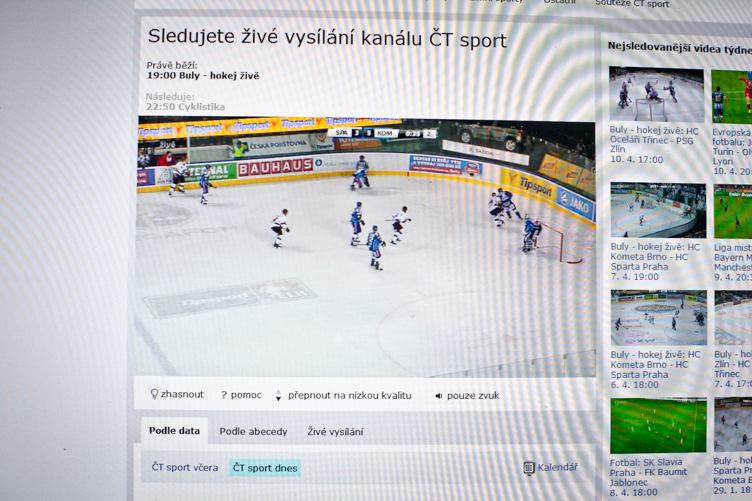Open the Kalendář calendar icon
Viewport: 752px width, 501px height.
[x=529, y=467]
